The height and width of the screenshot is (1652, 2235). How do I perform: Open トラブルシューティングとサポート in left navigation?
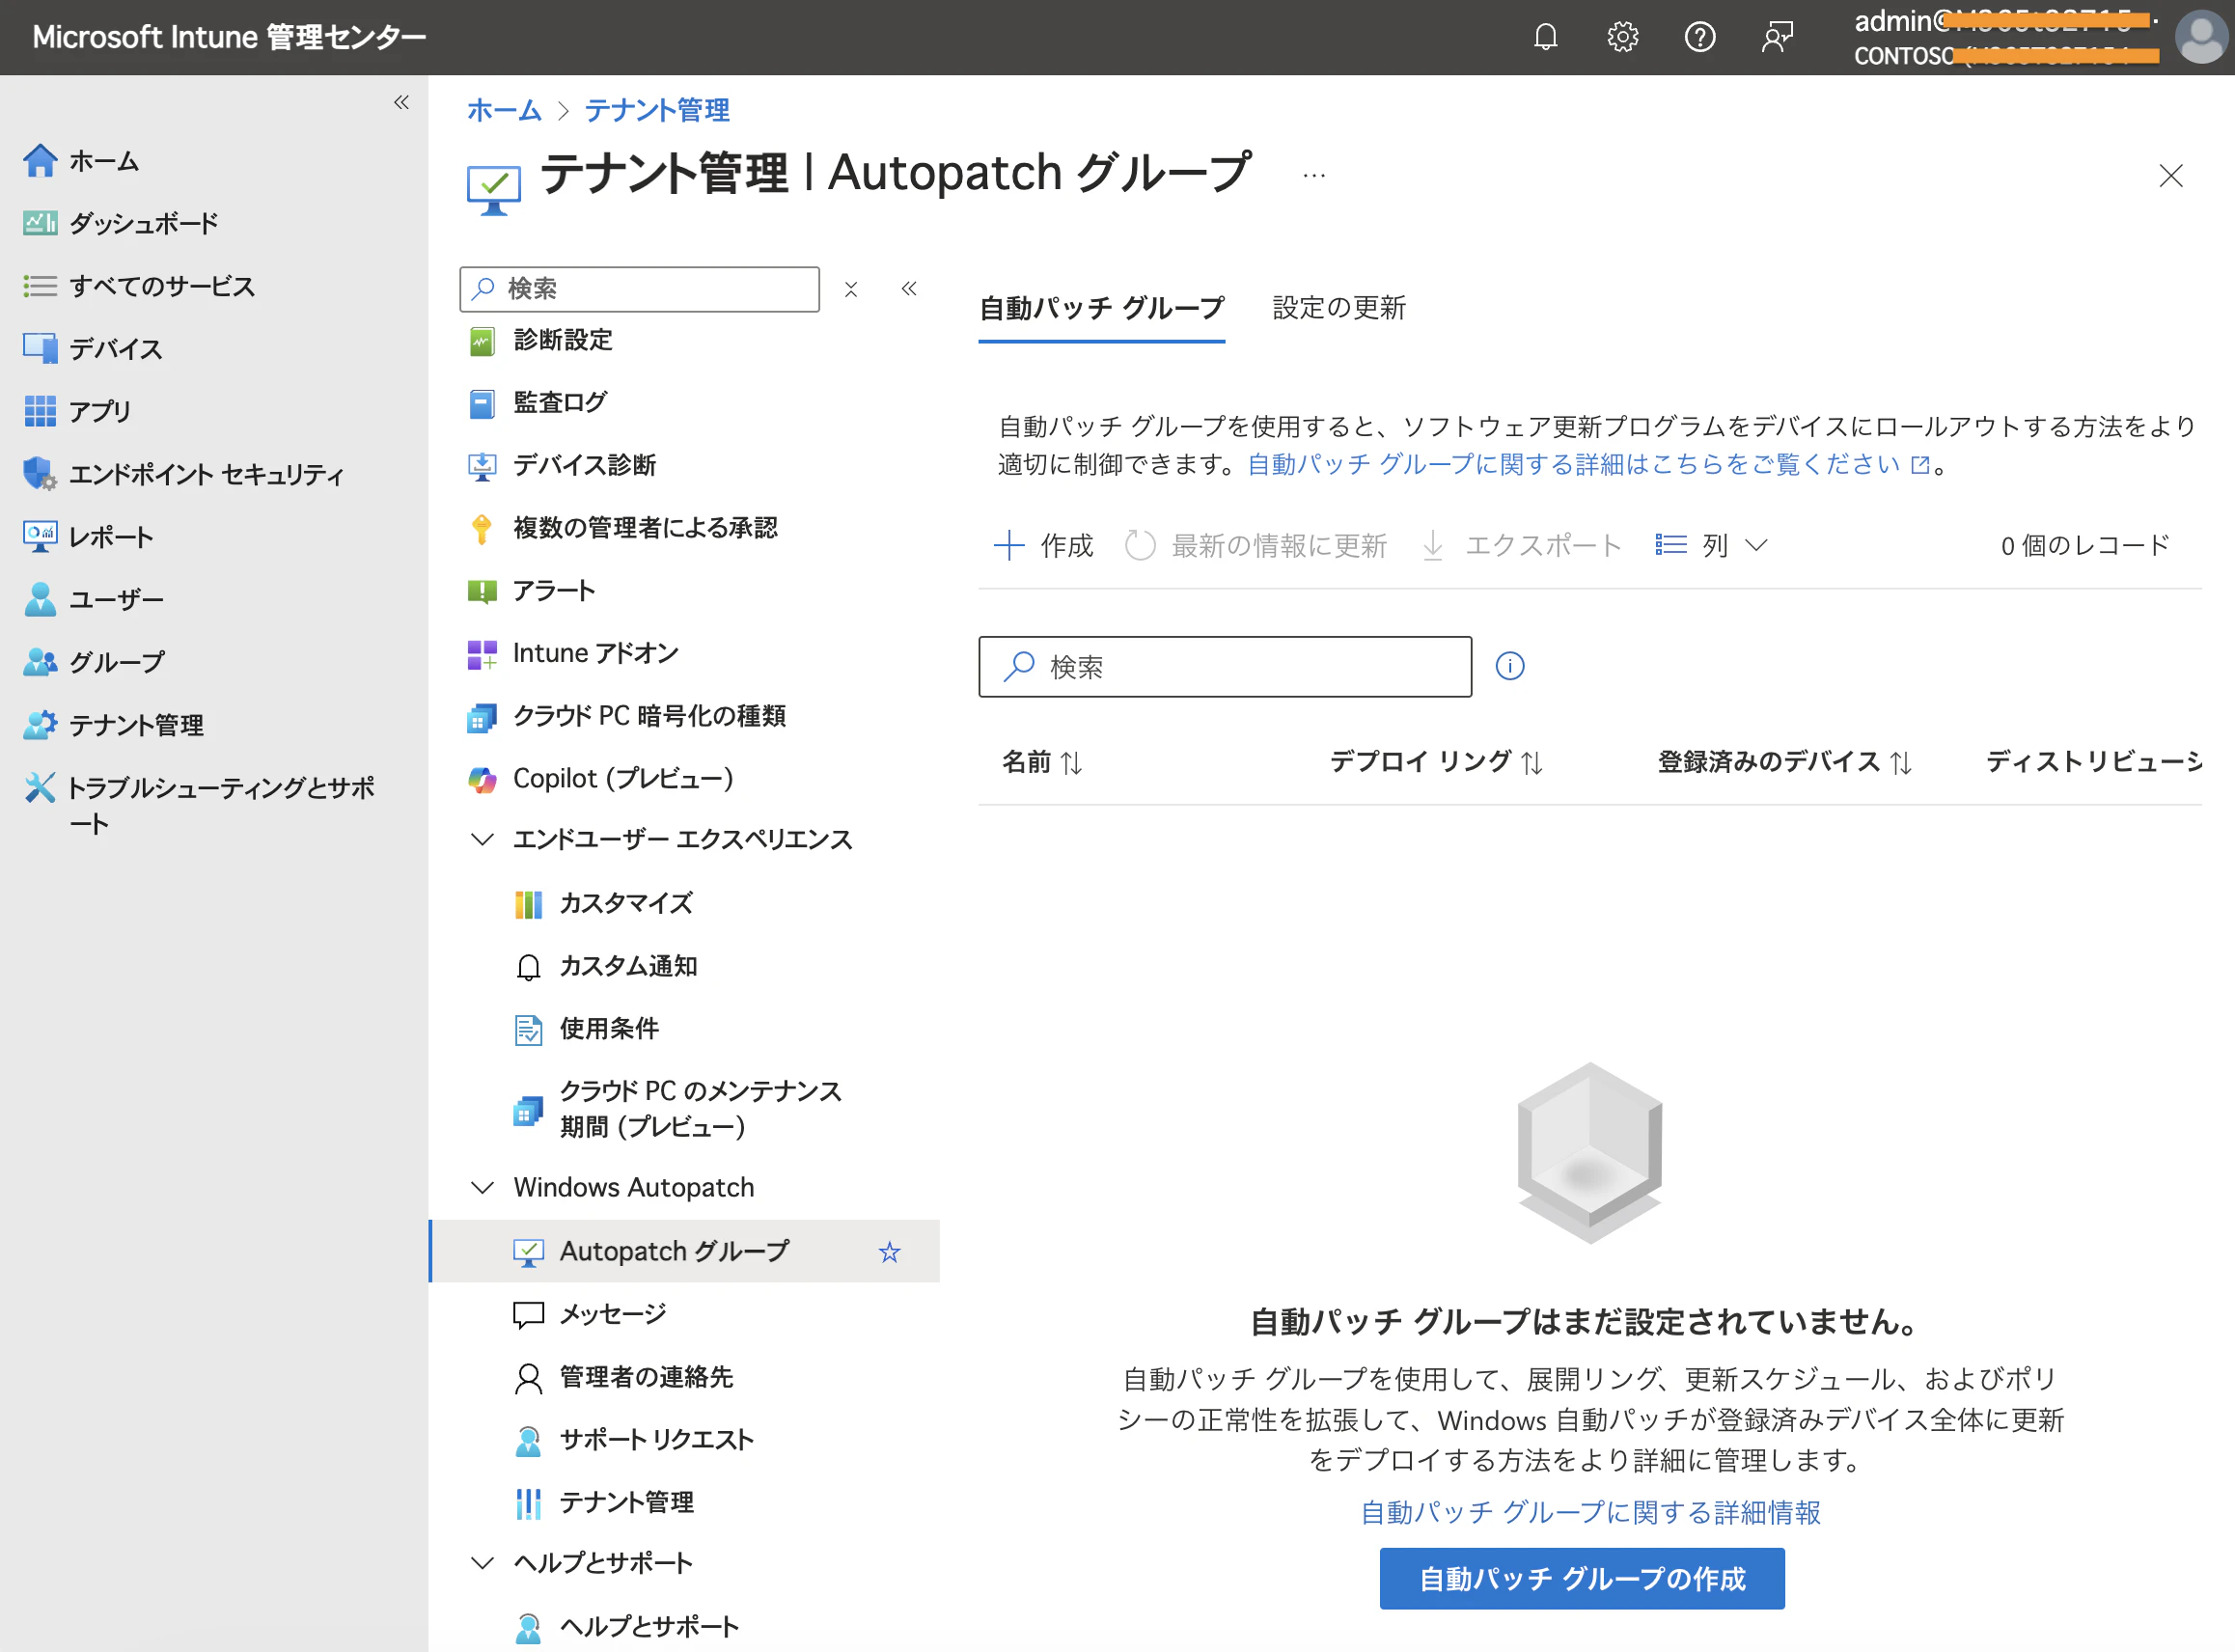[x=200, y=805]
